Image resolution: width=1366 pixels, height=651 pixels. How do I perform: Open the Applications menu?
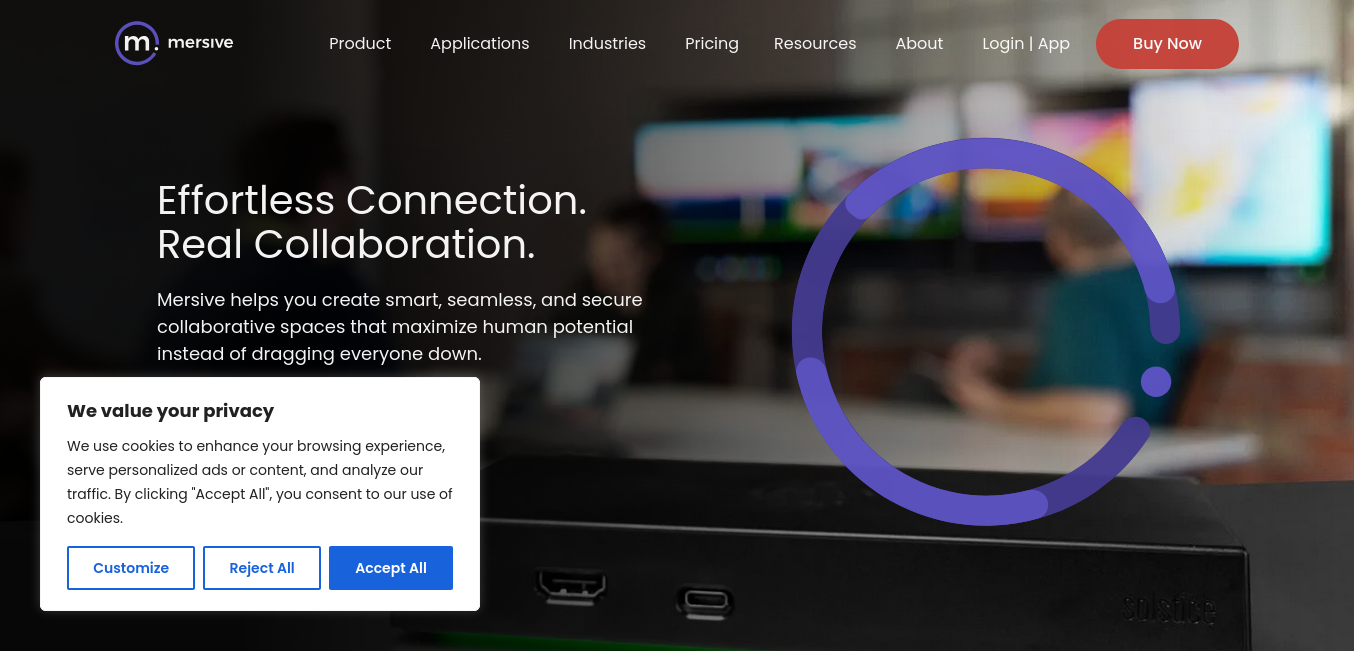(x=480, y=44)
